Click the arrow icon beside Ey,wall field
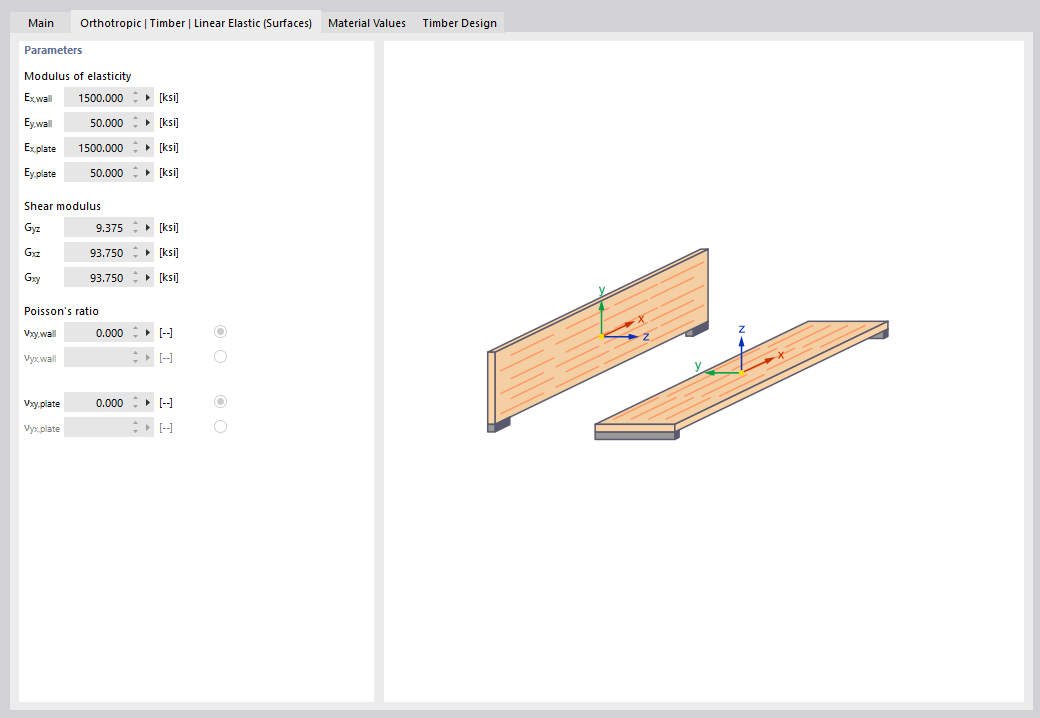The image size is (1040, 718). [x=147, y=122]
